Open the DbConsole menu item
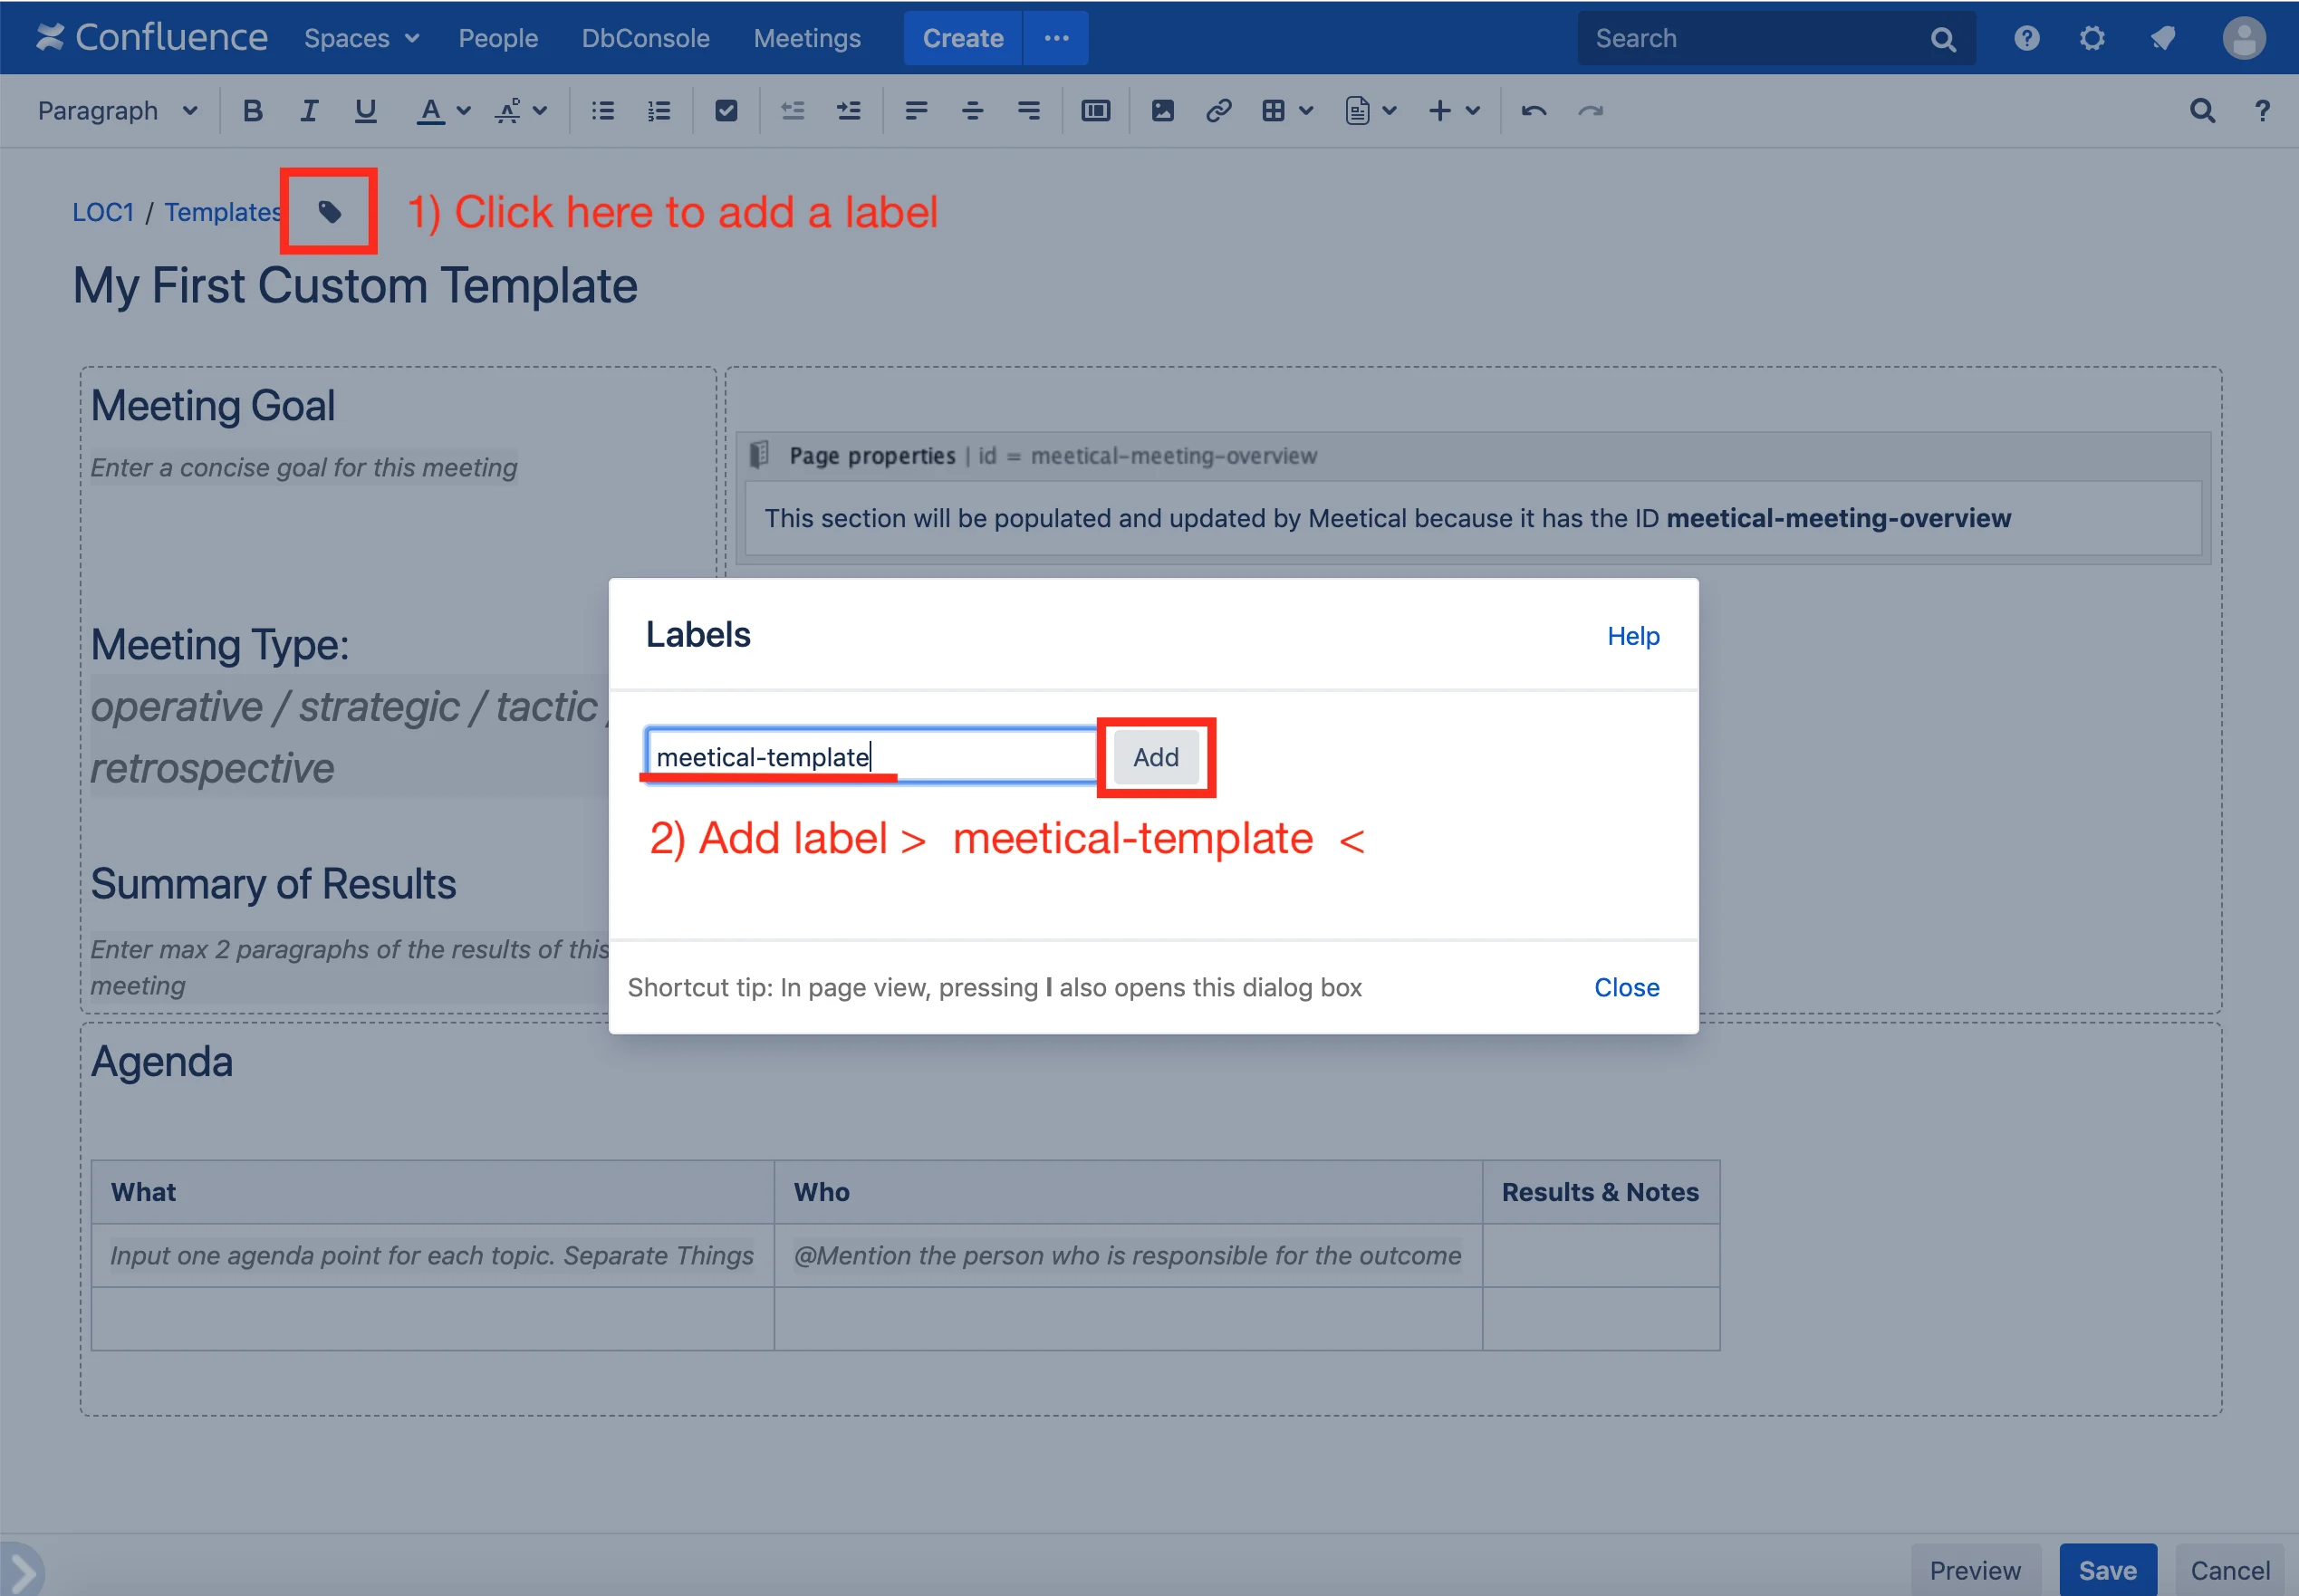2299x1596 pixels. coord(646,38)
